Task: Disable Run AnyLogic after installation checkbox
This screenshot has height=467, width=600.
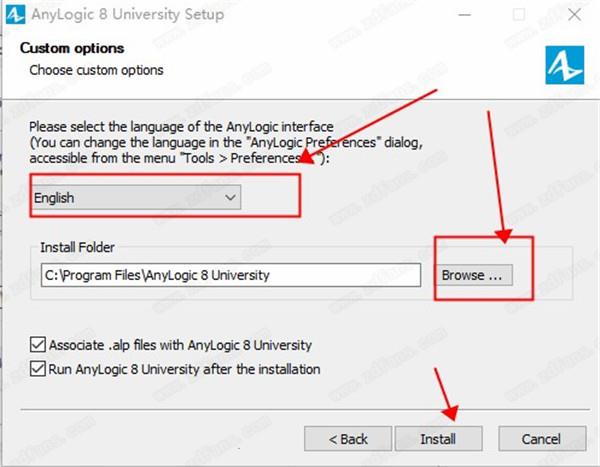Action: [x=38, y=369]
